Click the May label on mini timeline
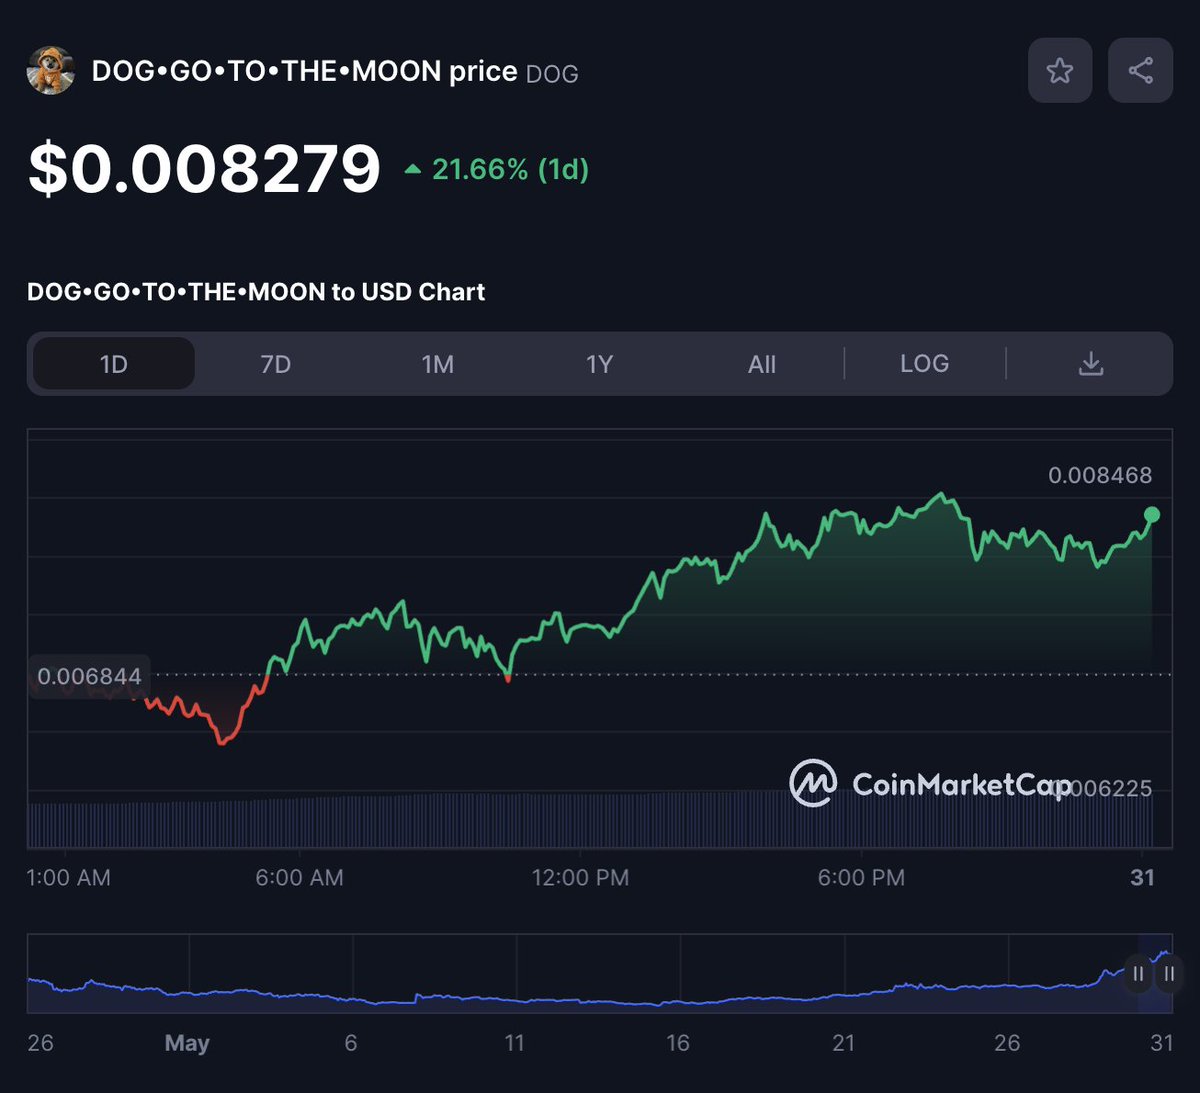The height and width of the screenshot is (1093, 1200). 187,1043
